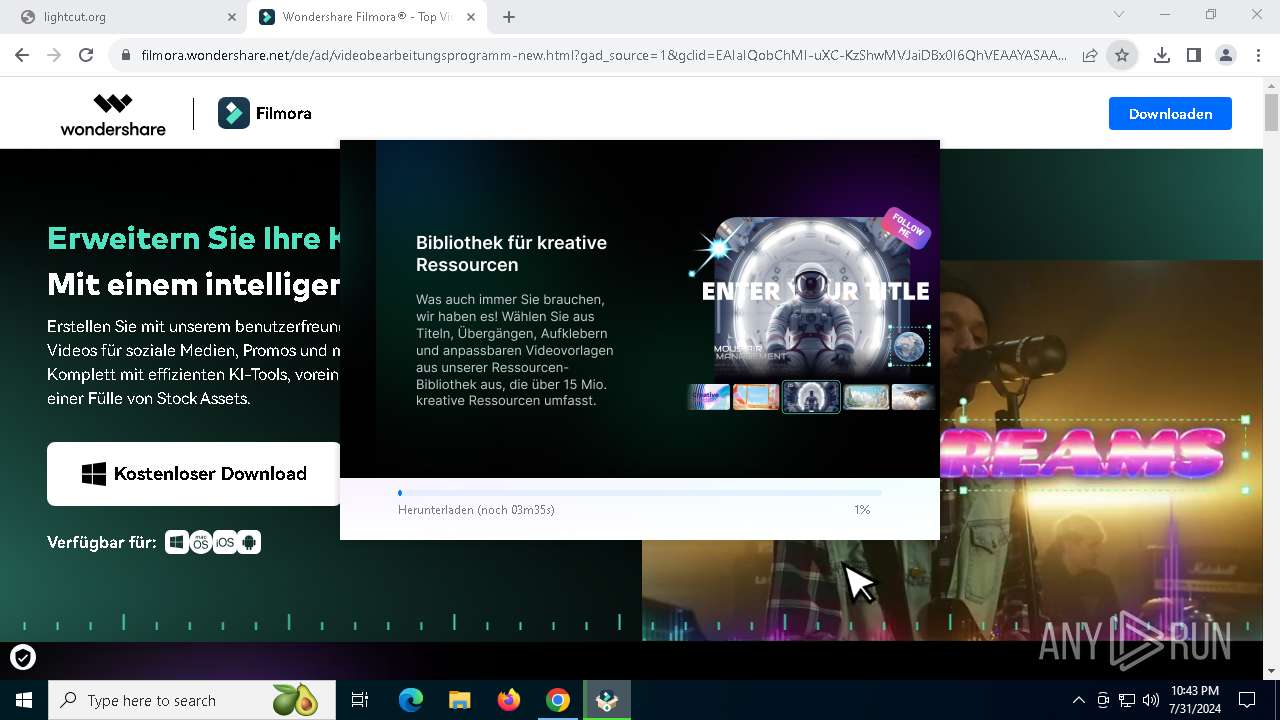This screenshot has width=1280, height=720.
Task: Share this page icon in address bar
Action: (x=1090, y=56)
